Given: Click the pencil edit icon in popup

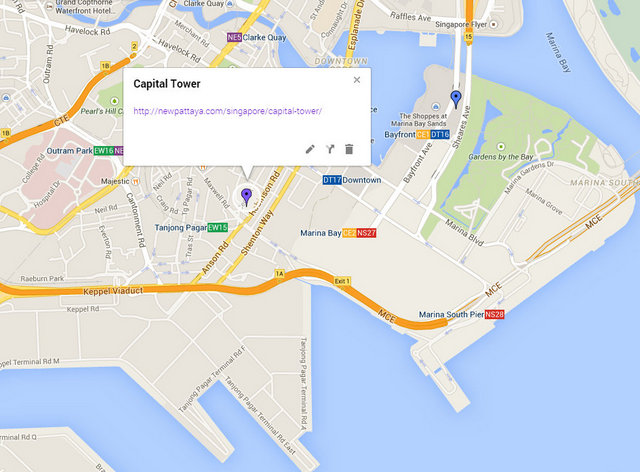Looking at the screenshot, I should (x=310, y=149).
